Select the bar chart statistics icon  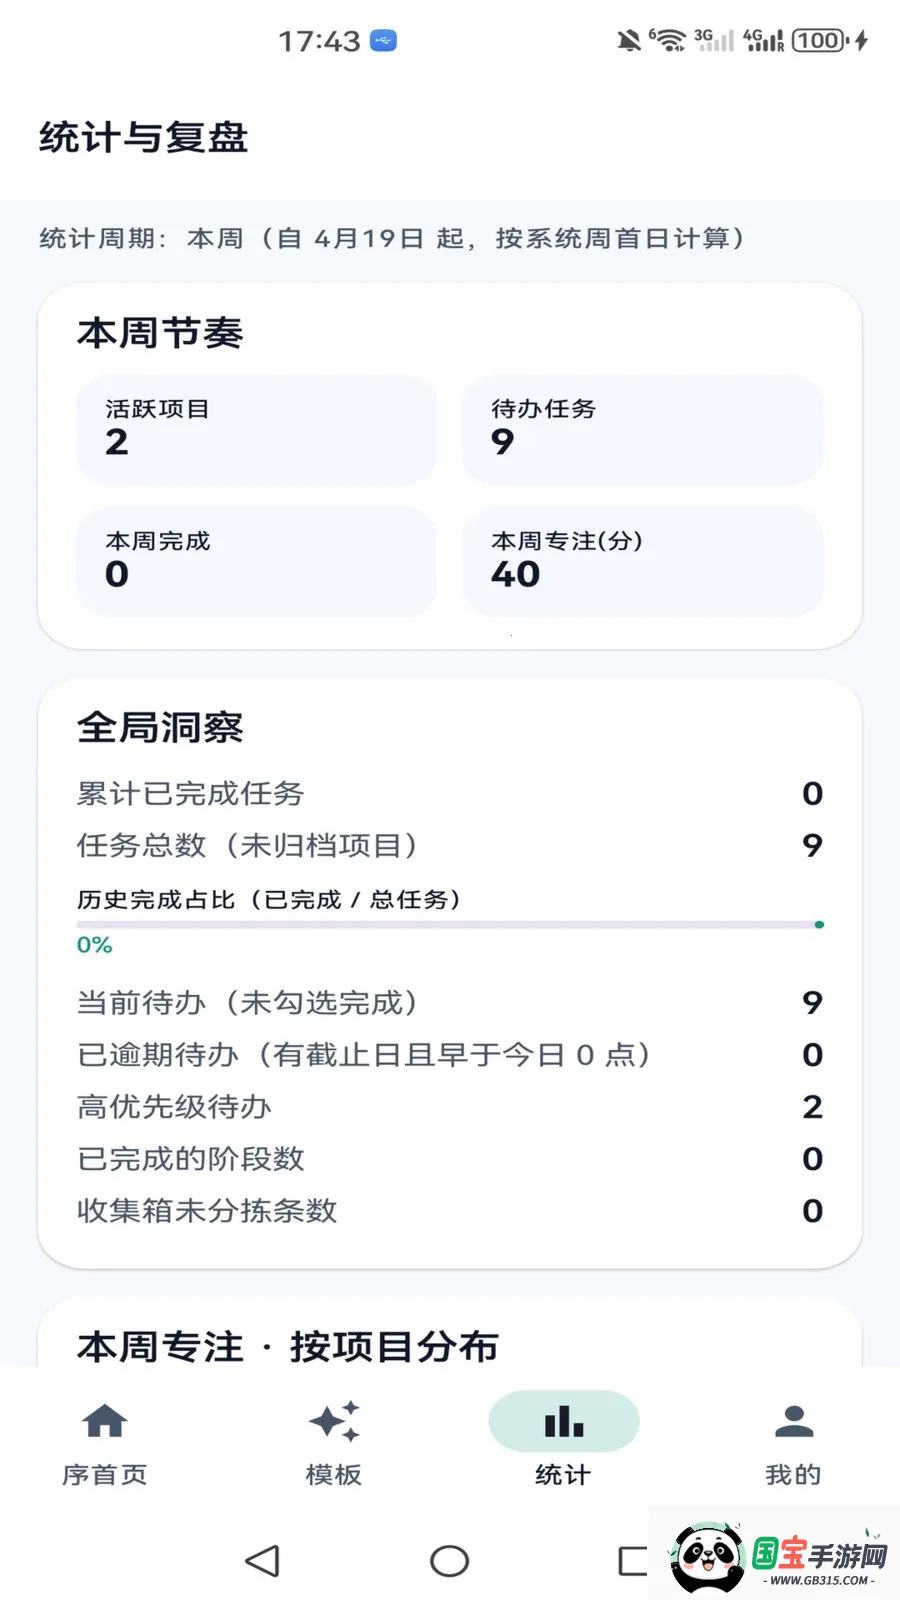pos(564,1421)
